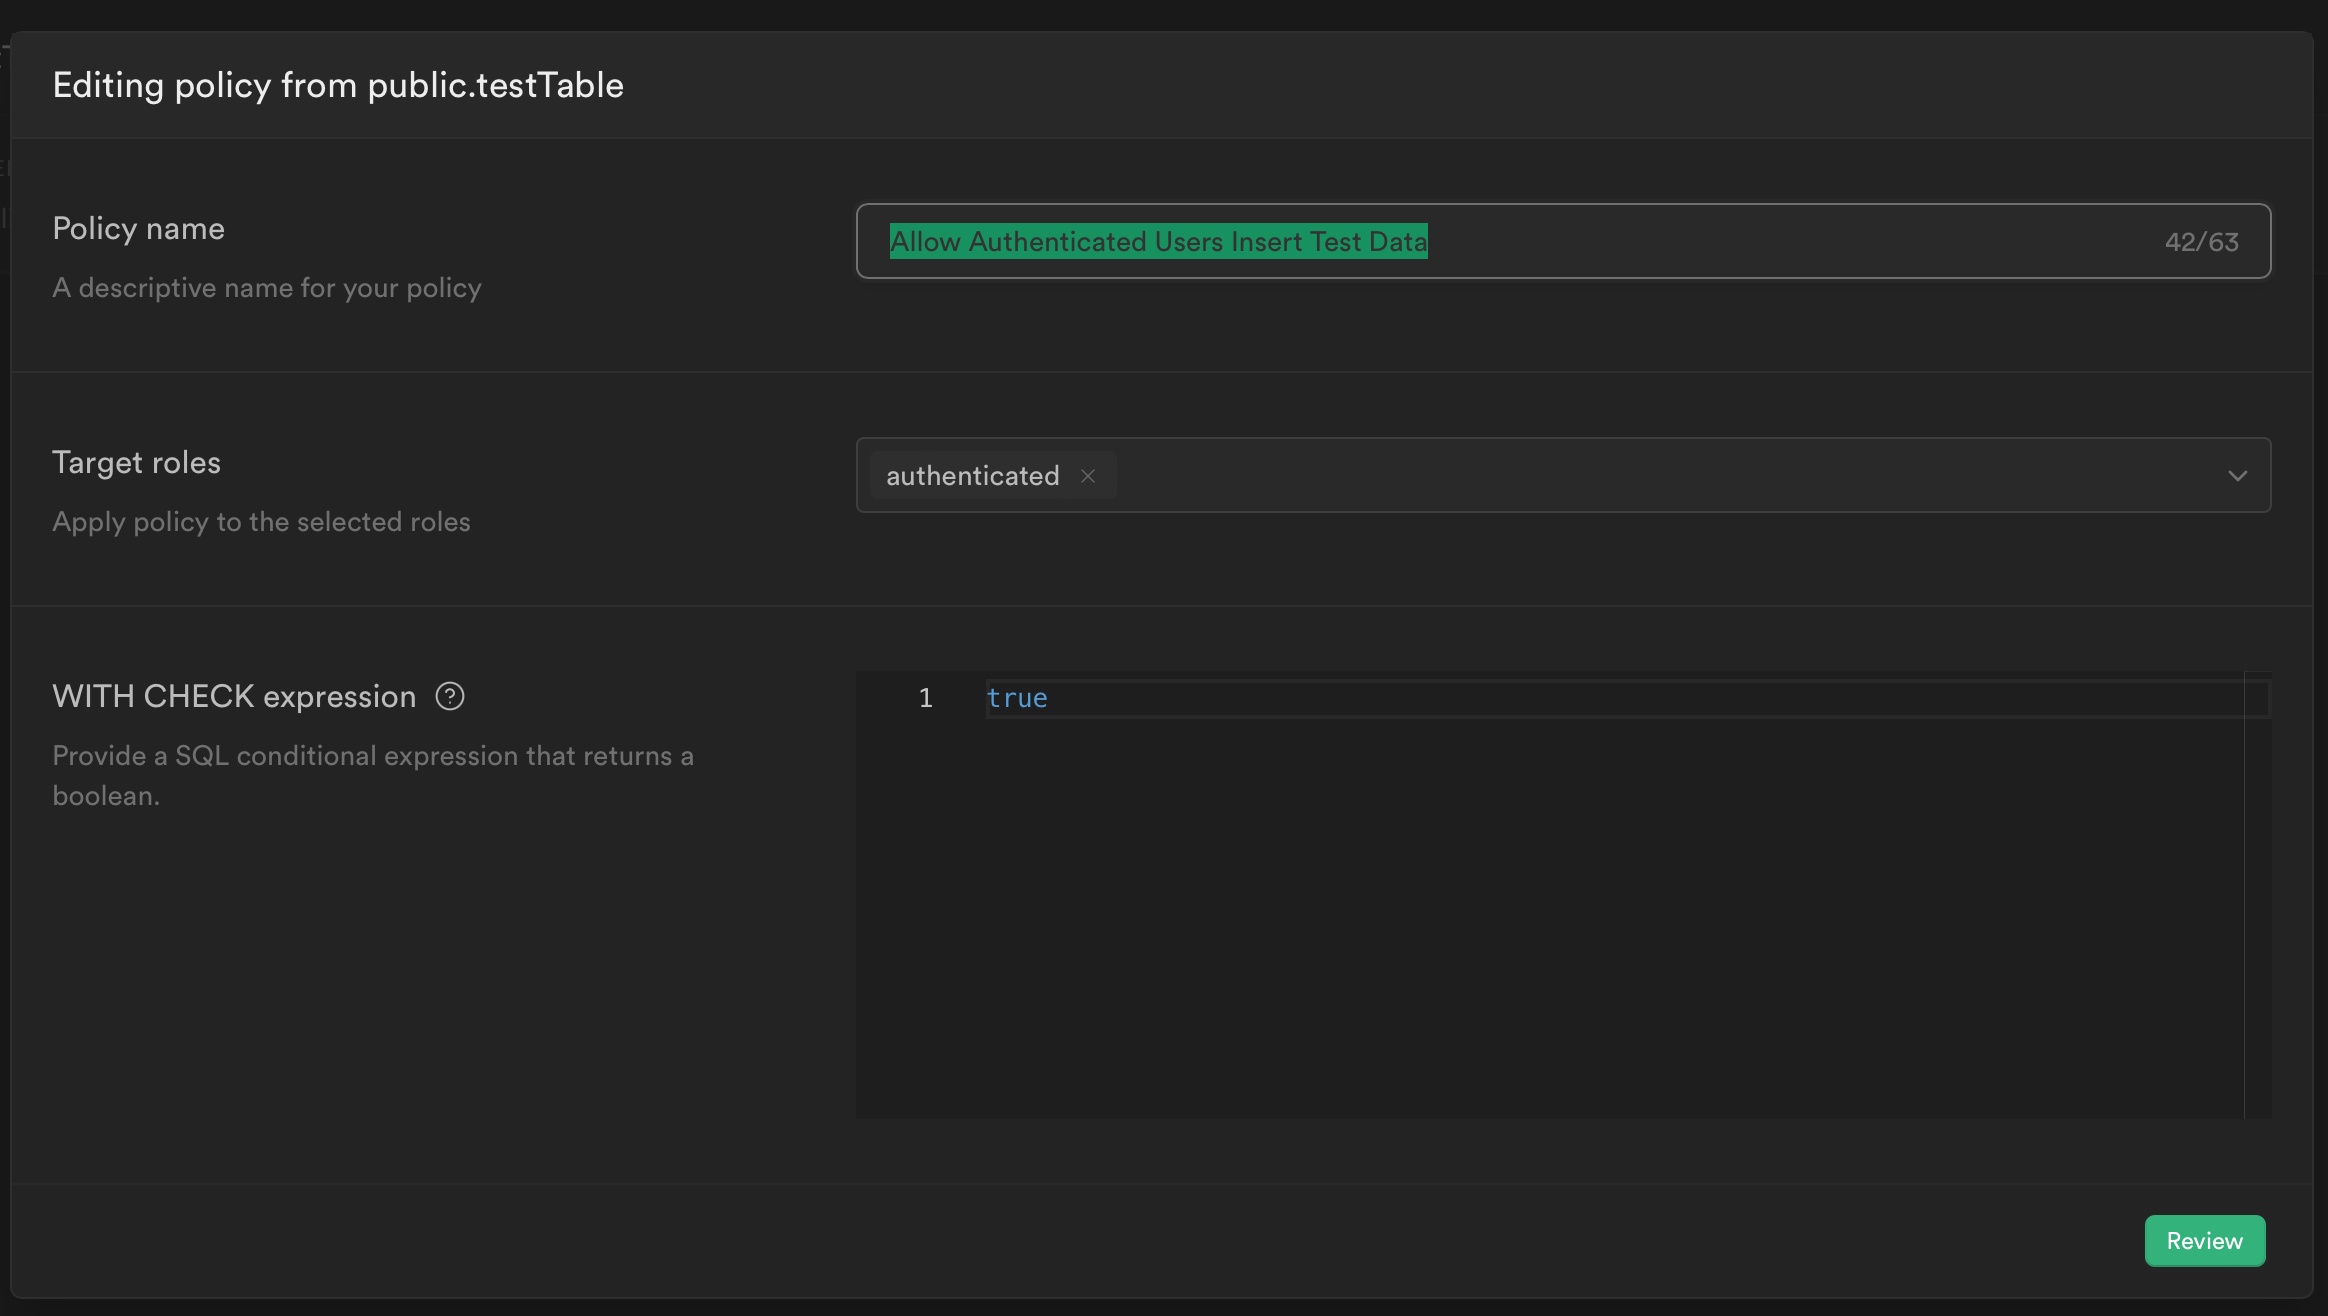Image resolution: width=2328 pixels, height=1316 pixels.
Task: Remove the authenticated role tag
Action: coord(1088,476)
